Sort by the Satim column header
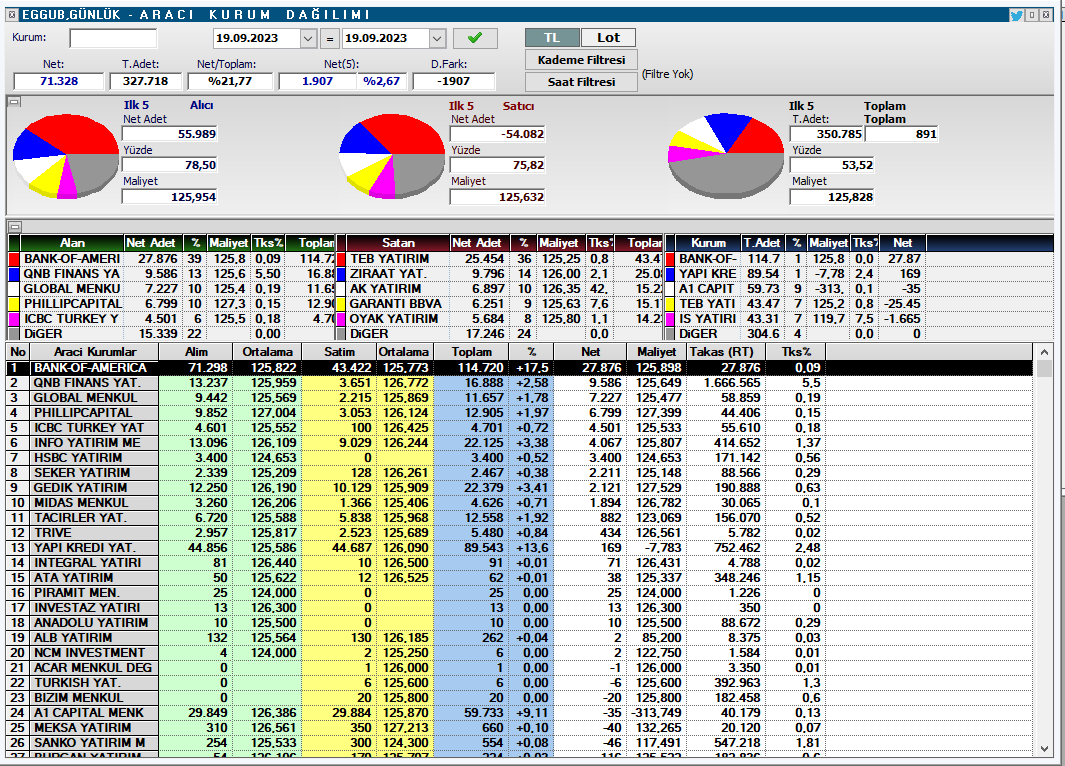The height and width of the screenshot is (766, 1065). pos(339,352)
